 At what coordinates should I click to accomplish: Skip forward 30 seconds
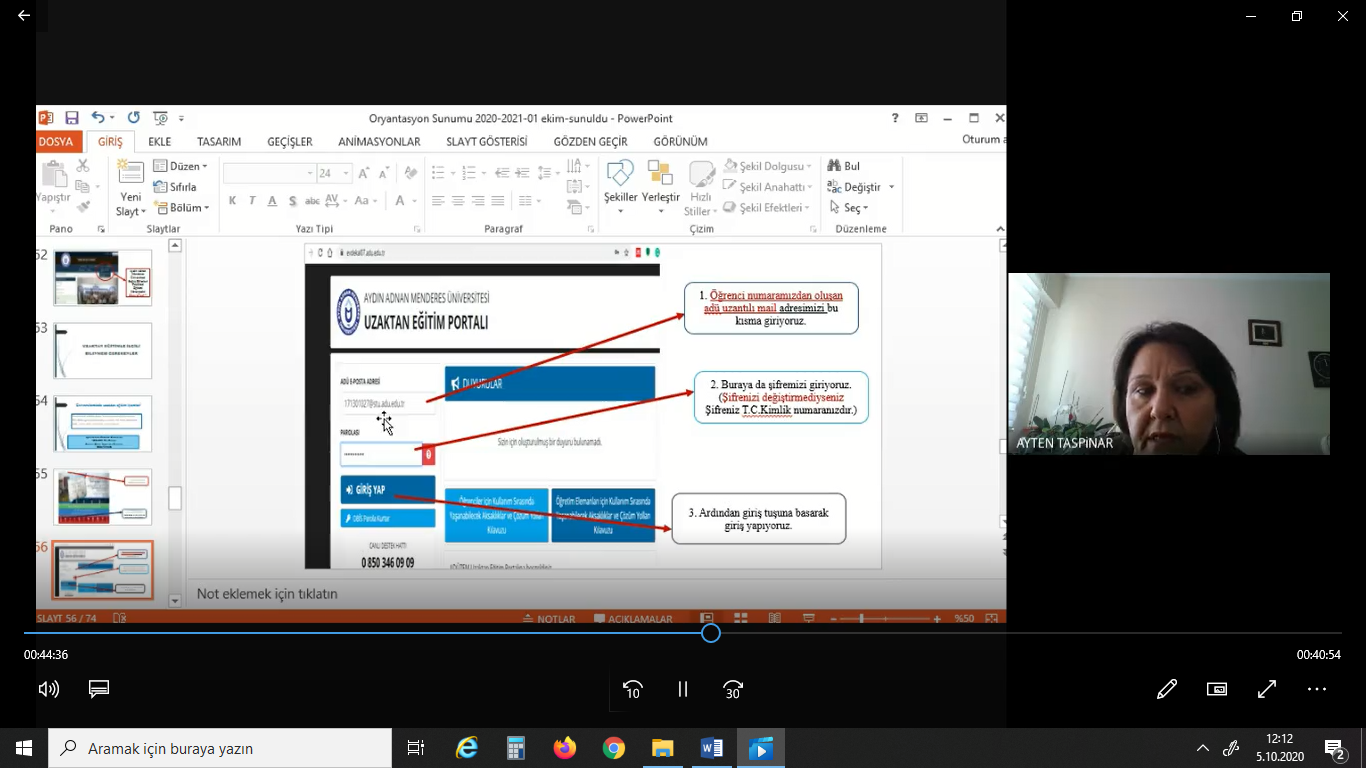tap(733, 689)
